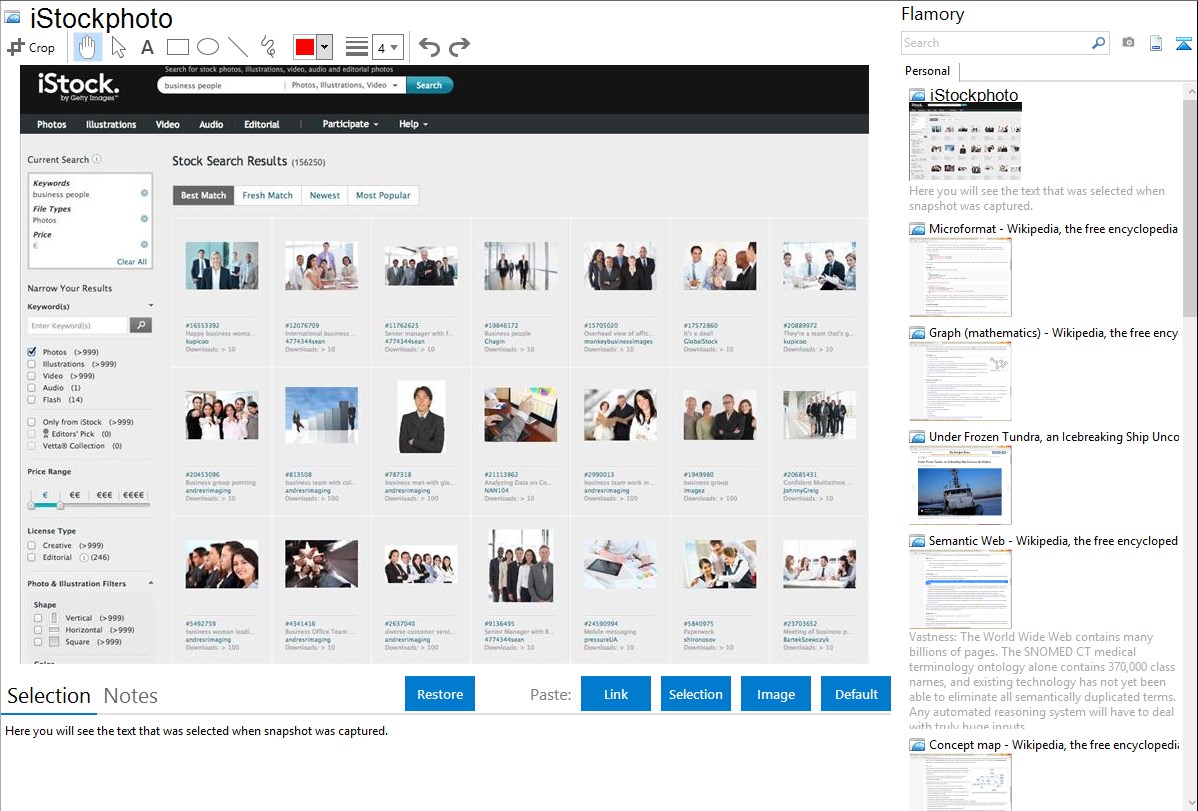Open the Illustrations navigation item
1198x811 pixels.
click(x=111, y=125)
